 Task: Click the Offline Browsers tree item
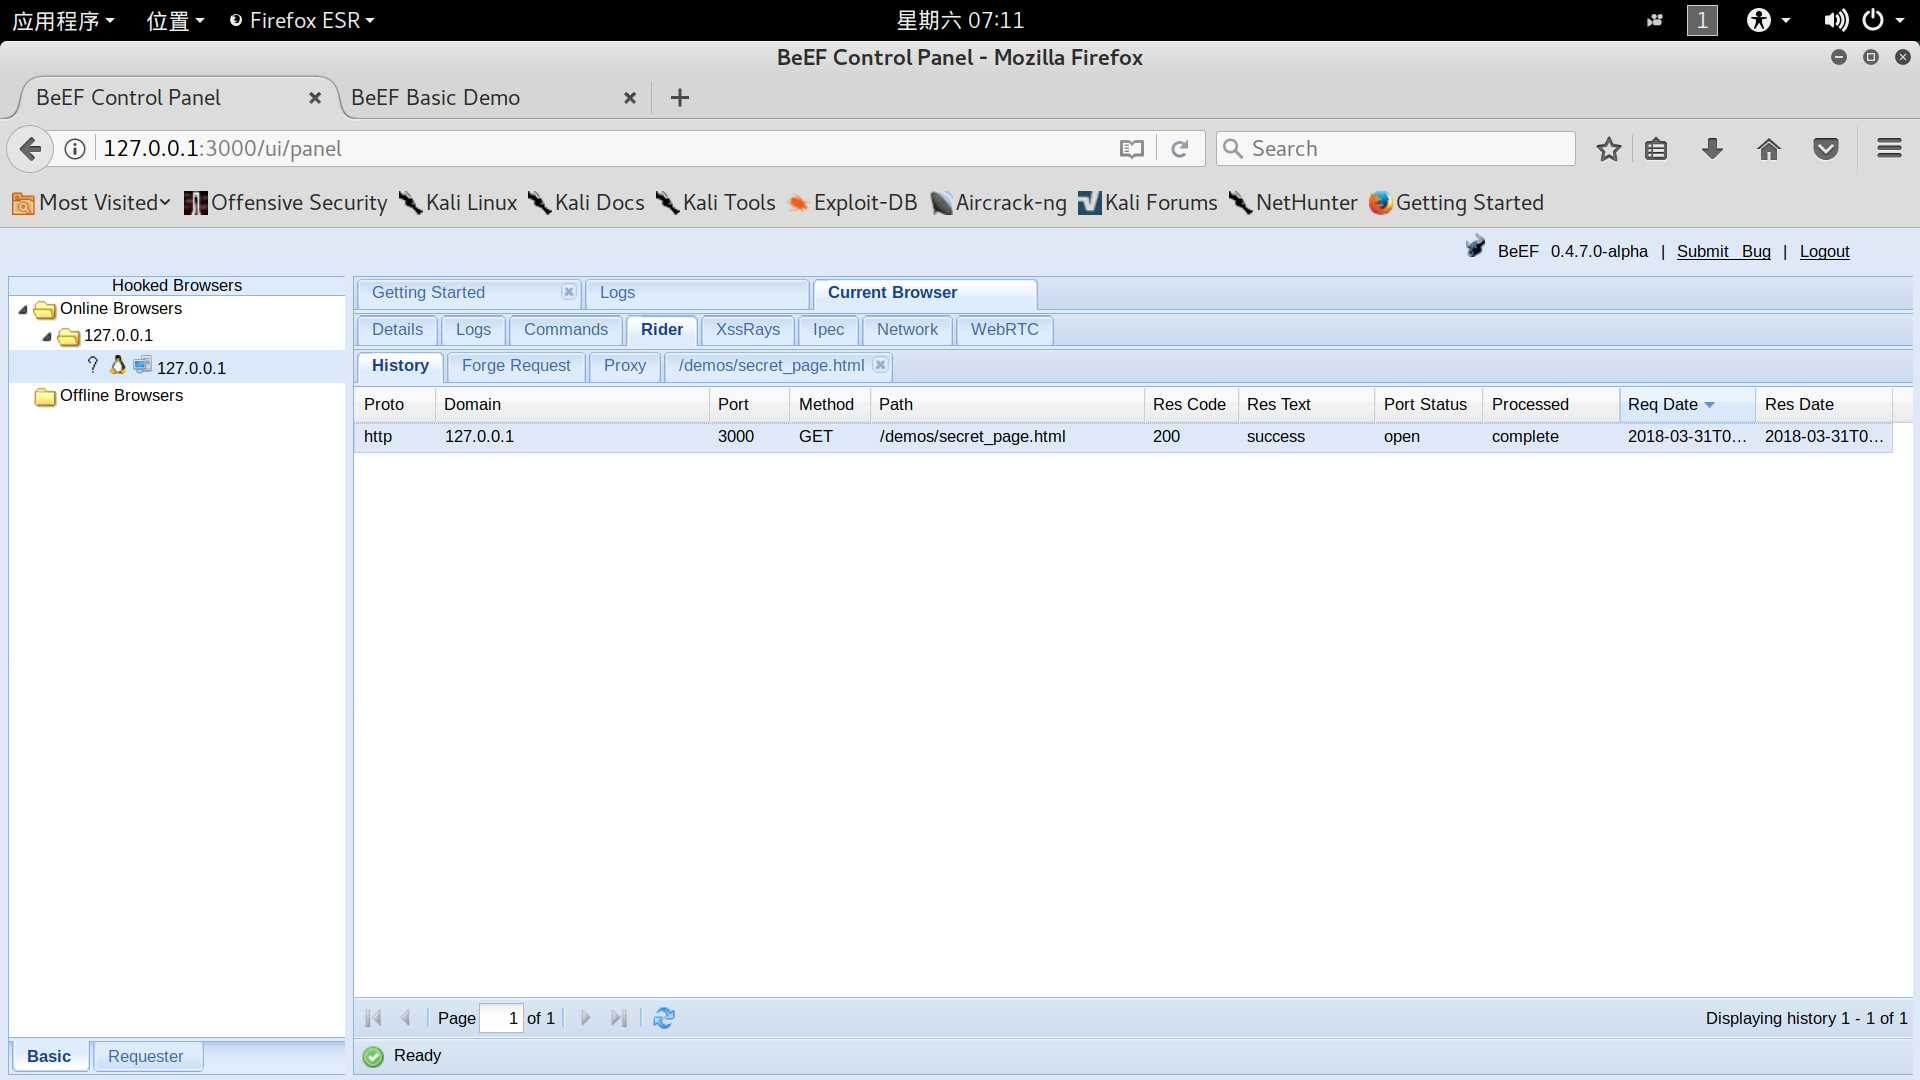[x=121, y=394]
